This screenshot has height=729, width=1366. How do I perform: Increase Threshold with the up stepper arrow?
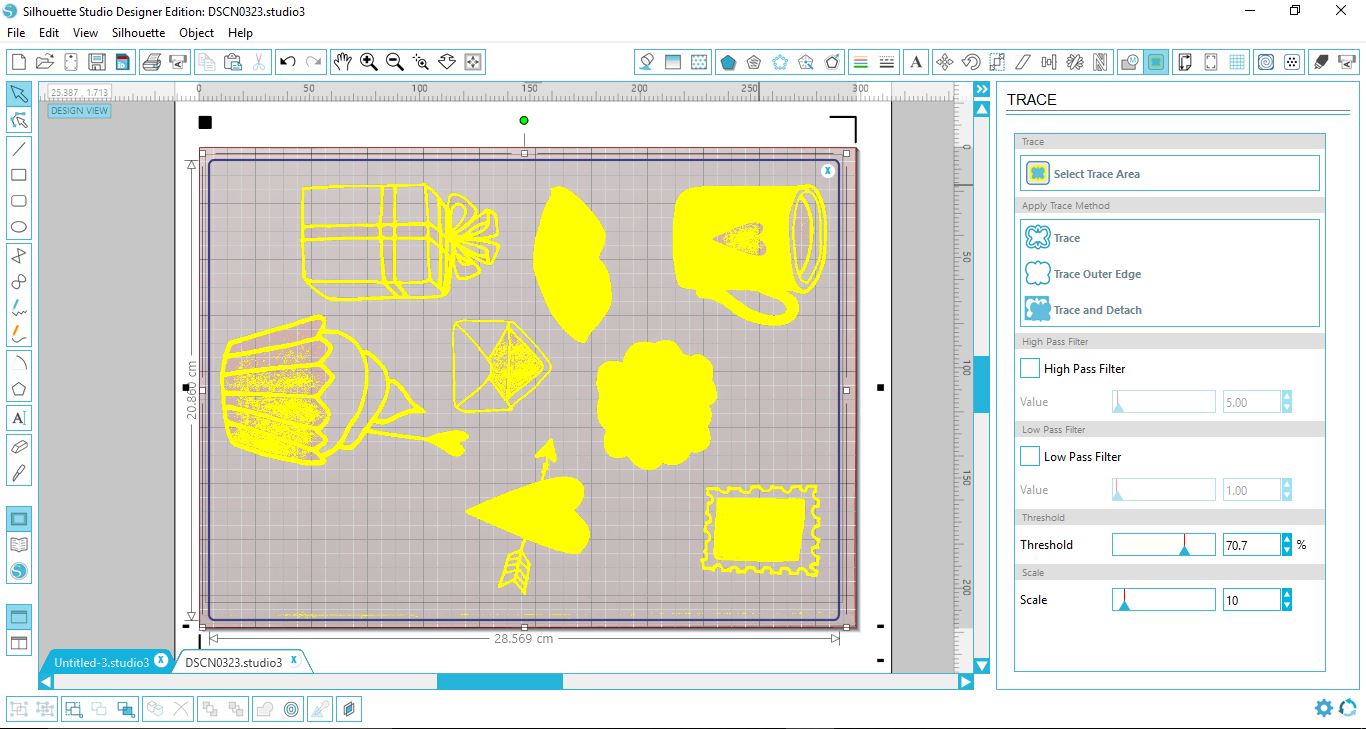[x=1286, y=539]
